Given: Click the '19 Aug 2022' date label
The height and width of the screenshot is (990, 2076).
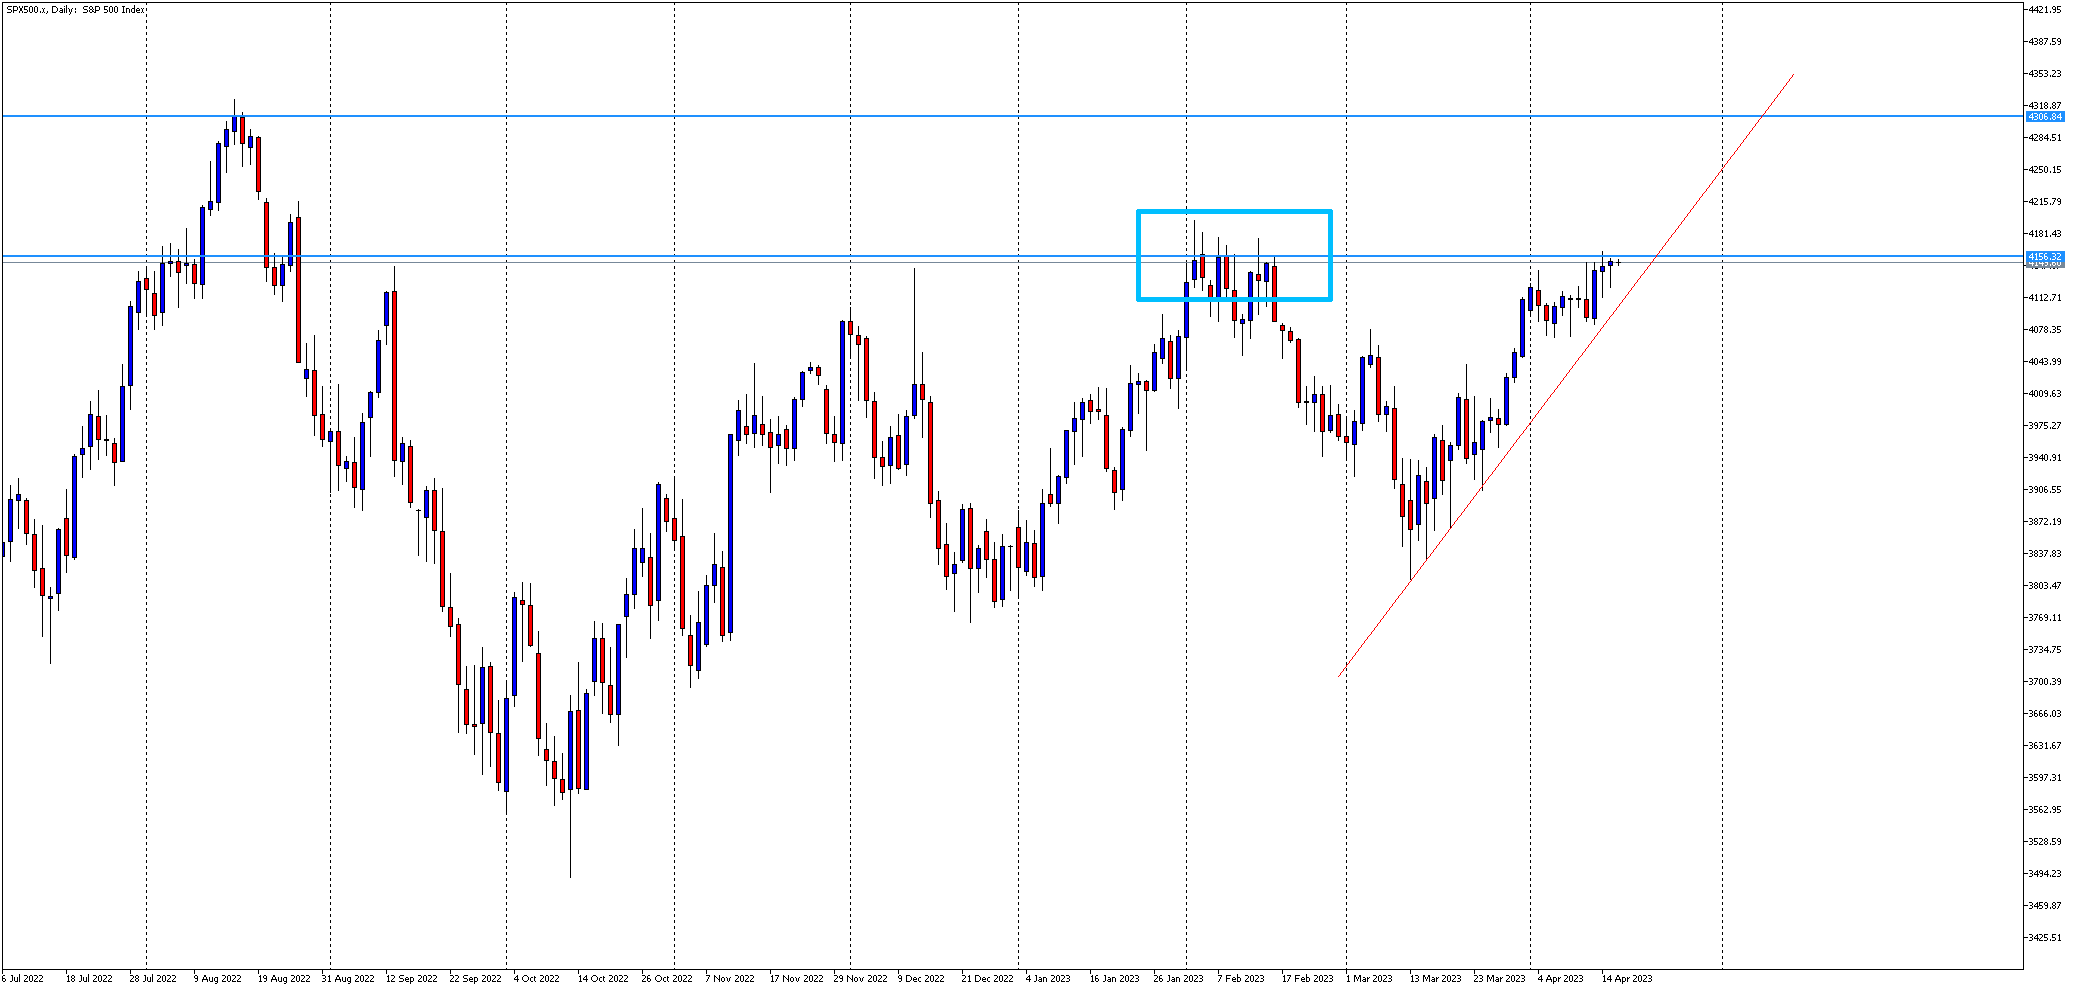Looking at the screenshot, I should [284, 979].
